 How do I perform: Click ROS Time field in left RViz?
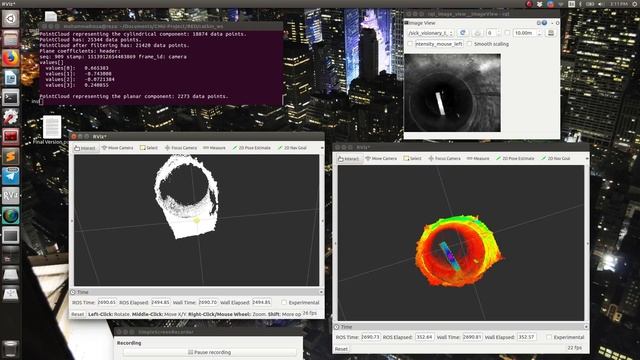tap(107, 302)
